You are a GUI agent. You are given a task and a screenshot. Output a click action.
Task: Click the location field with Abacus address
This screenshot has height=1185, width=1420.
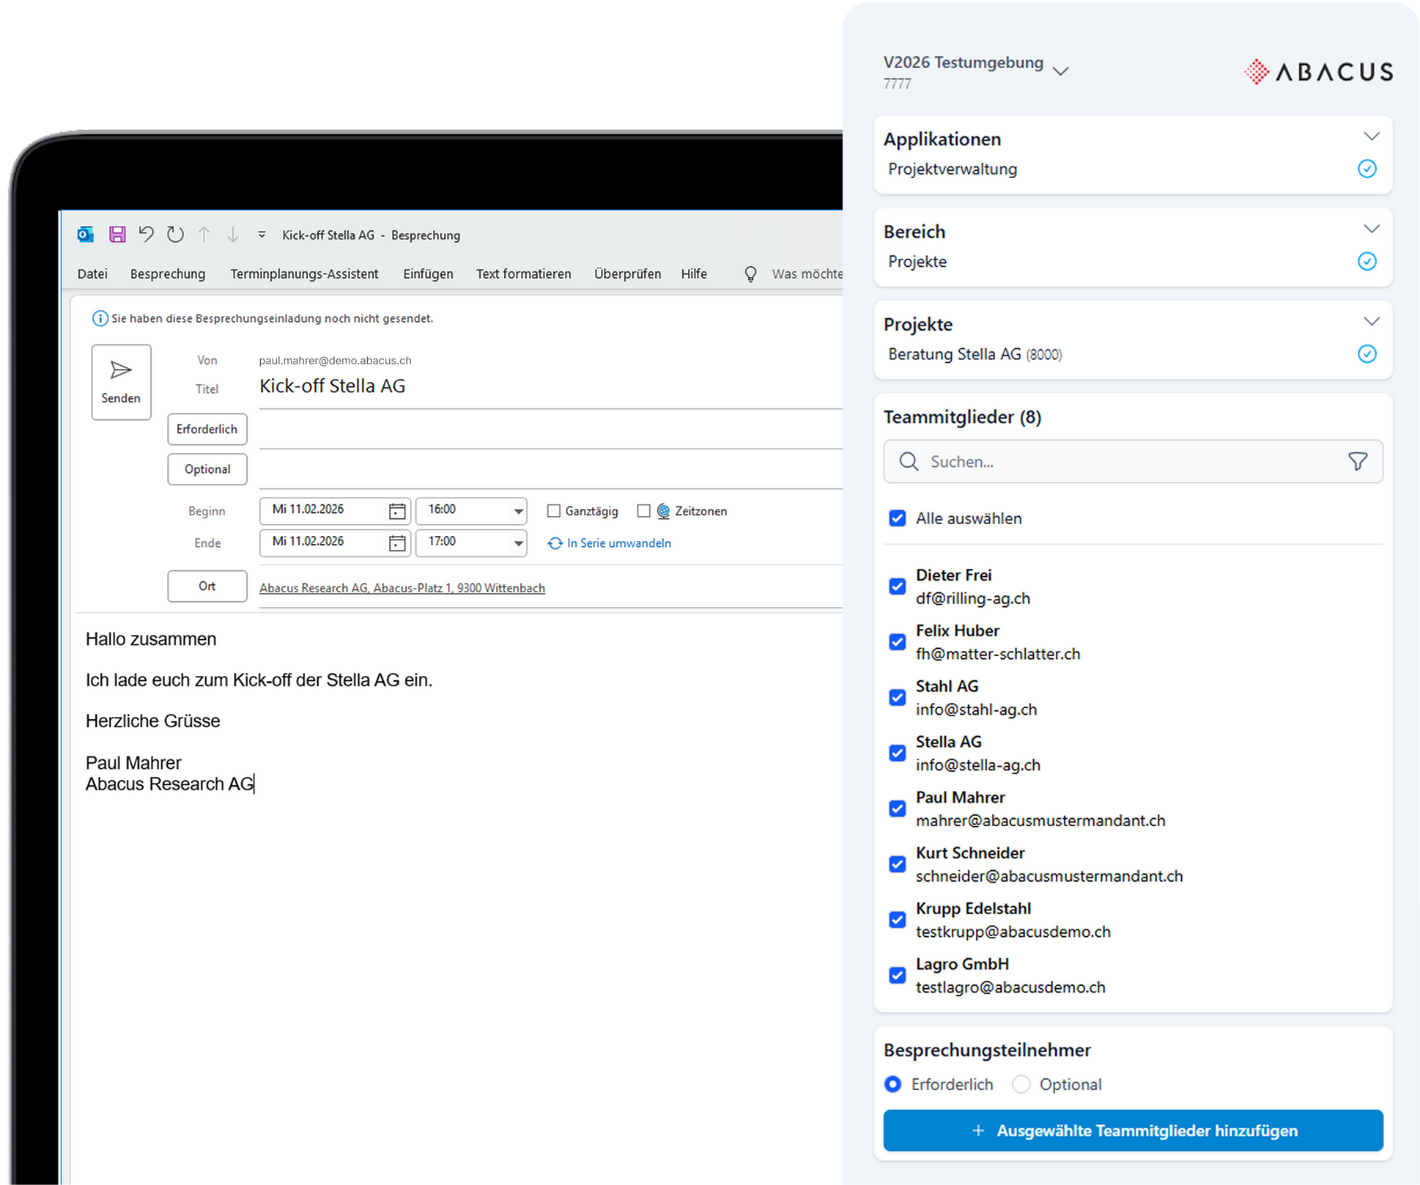click(x=550, y=588)
